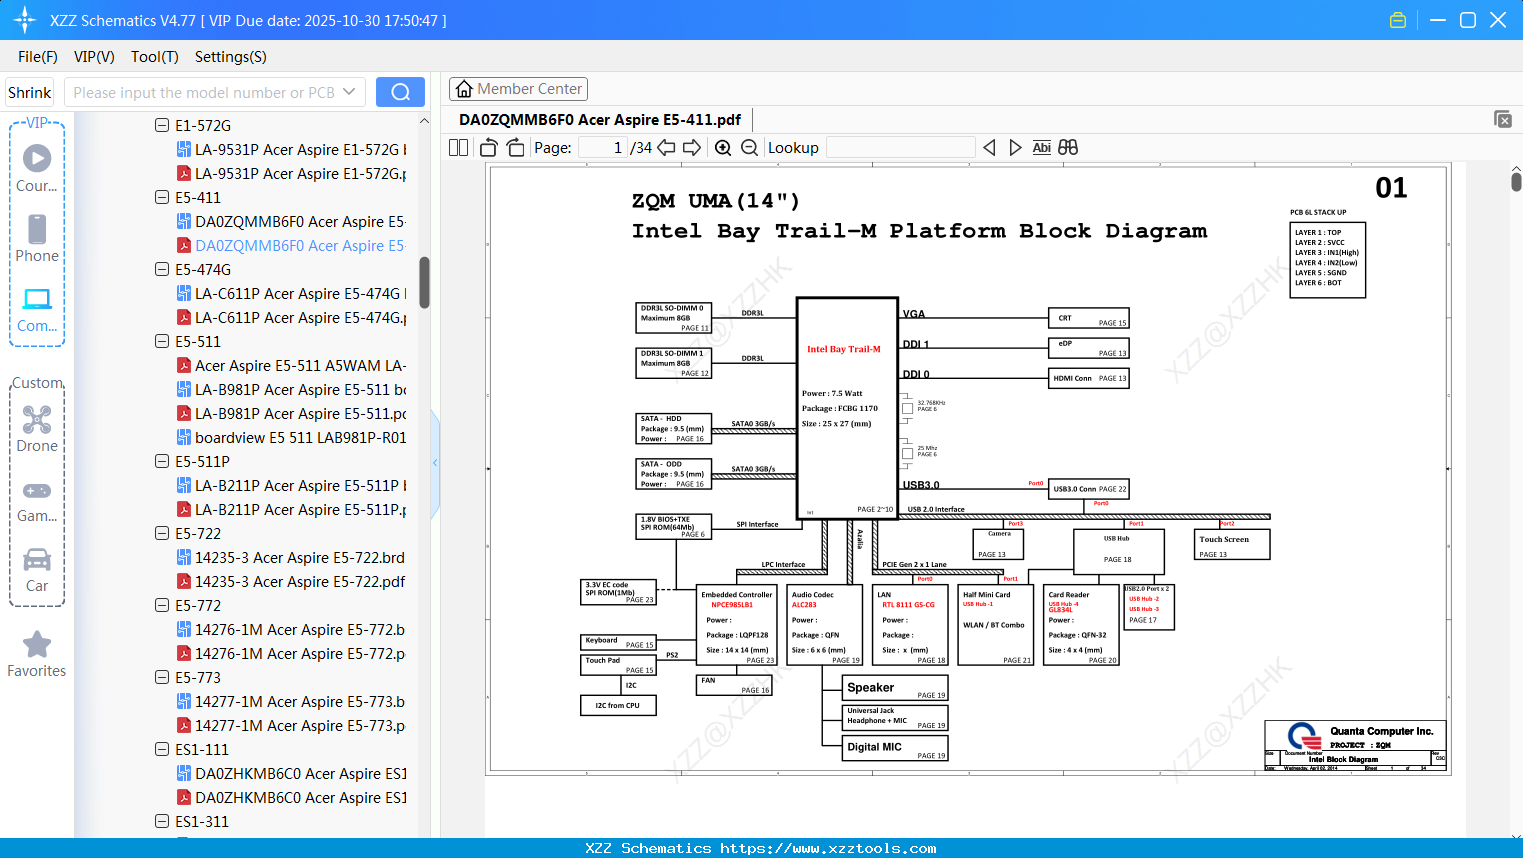Collapse the E5-474G tree folder
Image resolution: width=1523 pixels, height=858 pixels.
162,269
